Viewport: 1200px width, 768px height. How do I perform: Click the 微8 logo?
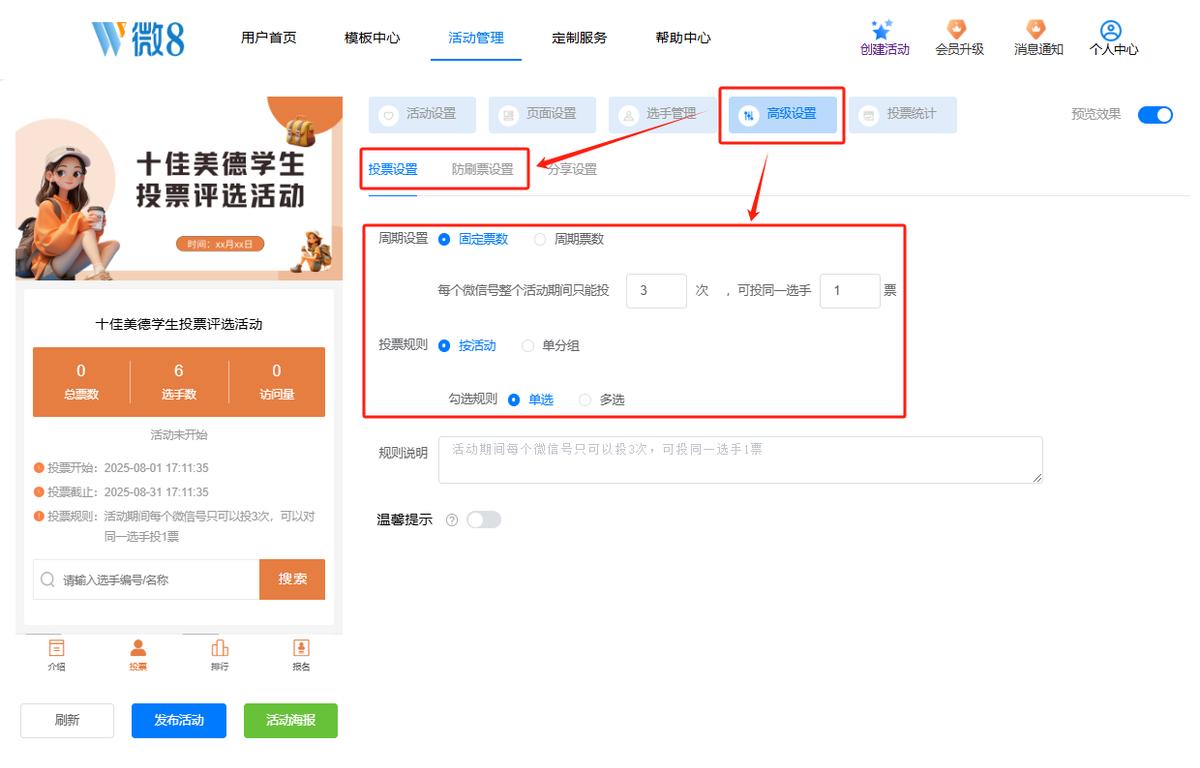point(138,38)
